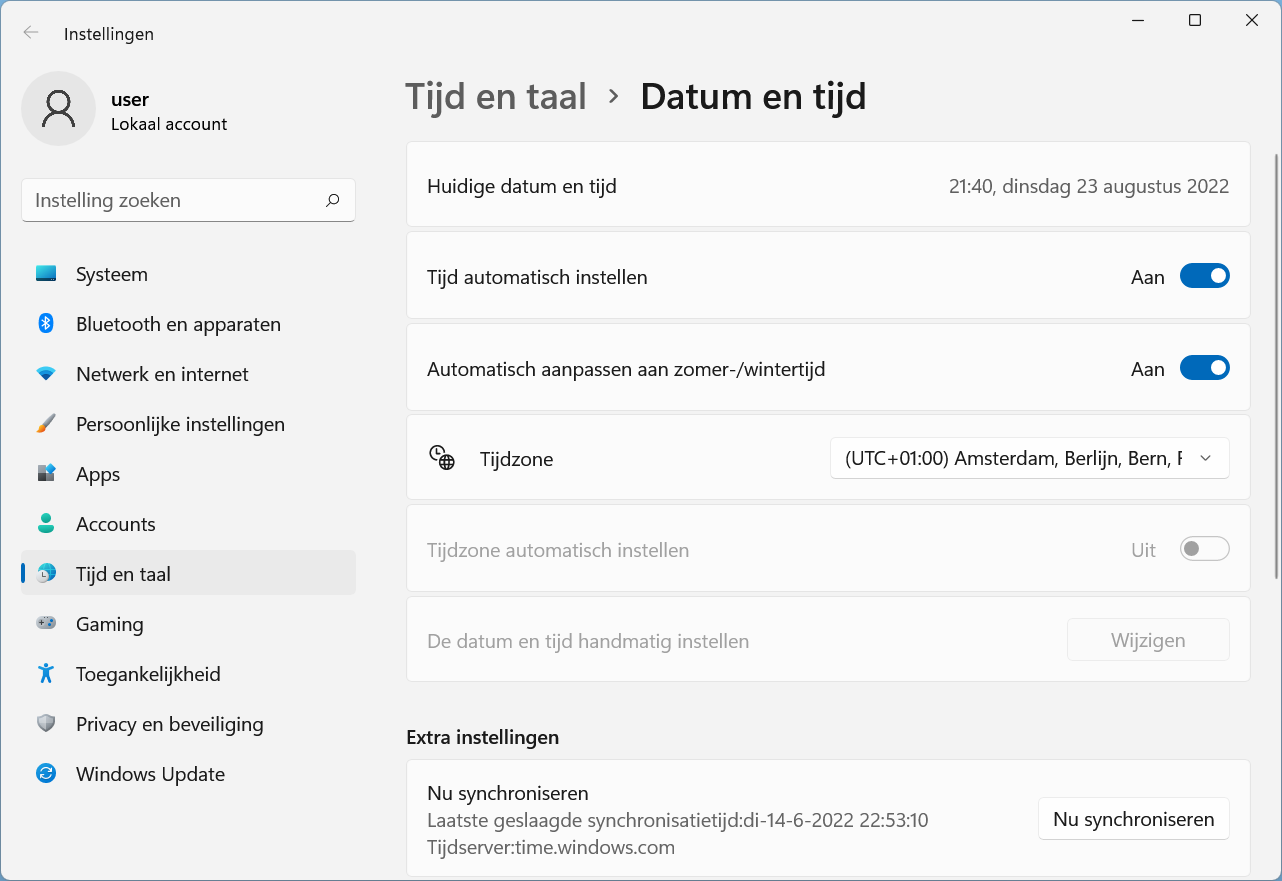Screen dimensions: 1282x881
Task: Open the Tijdzone dropdown
Action: click(1029, 458)
